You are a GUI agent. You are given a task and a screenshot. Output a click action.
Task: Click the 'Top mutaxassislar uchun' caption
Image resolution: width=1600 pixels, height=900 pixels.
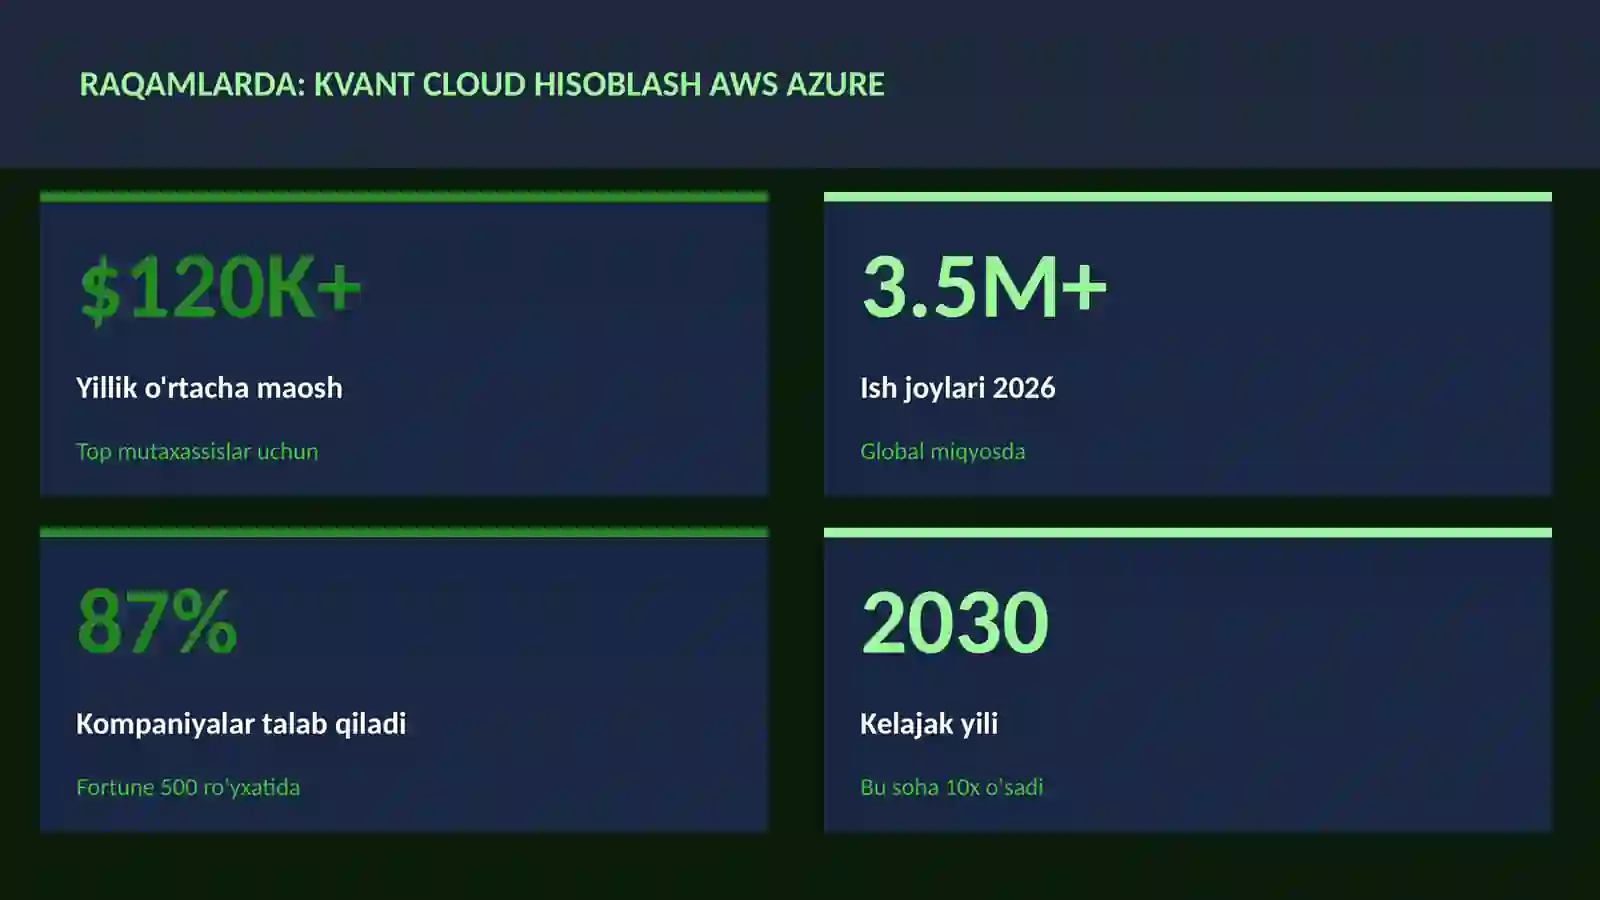(197, 451)
